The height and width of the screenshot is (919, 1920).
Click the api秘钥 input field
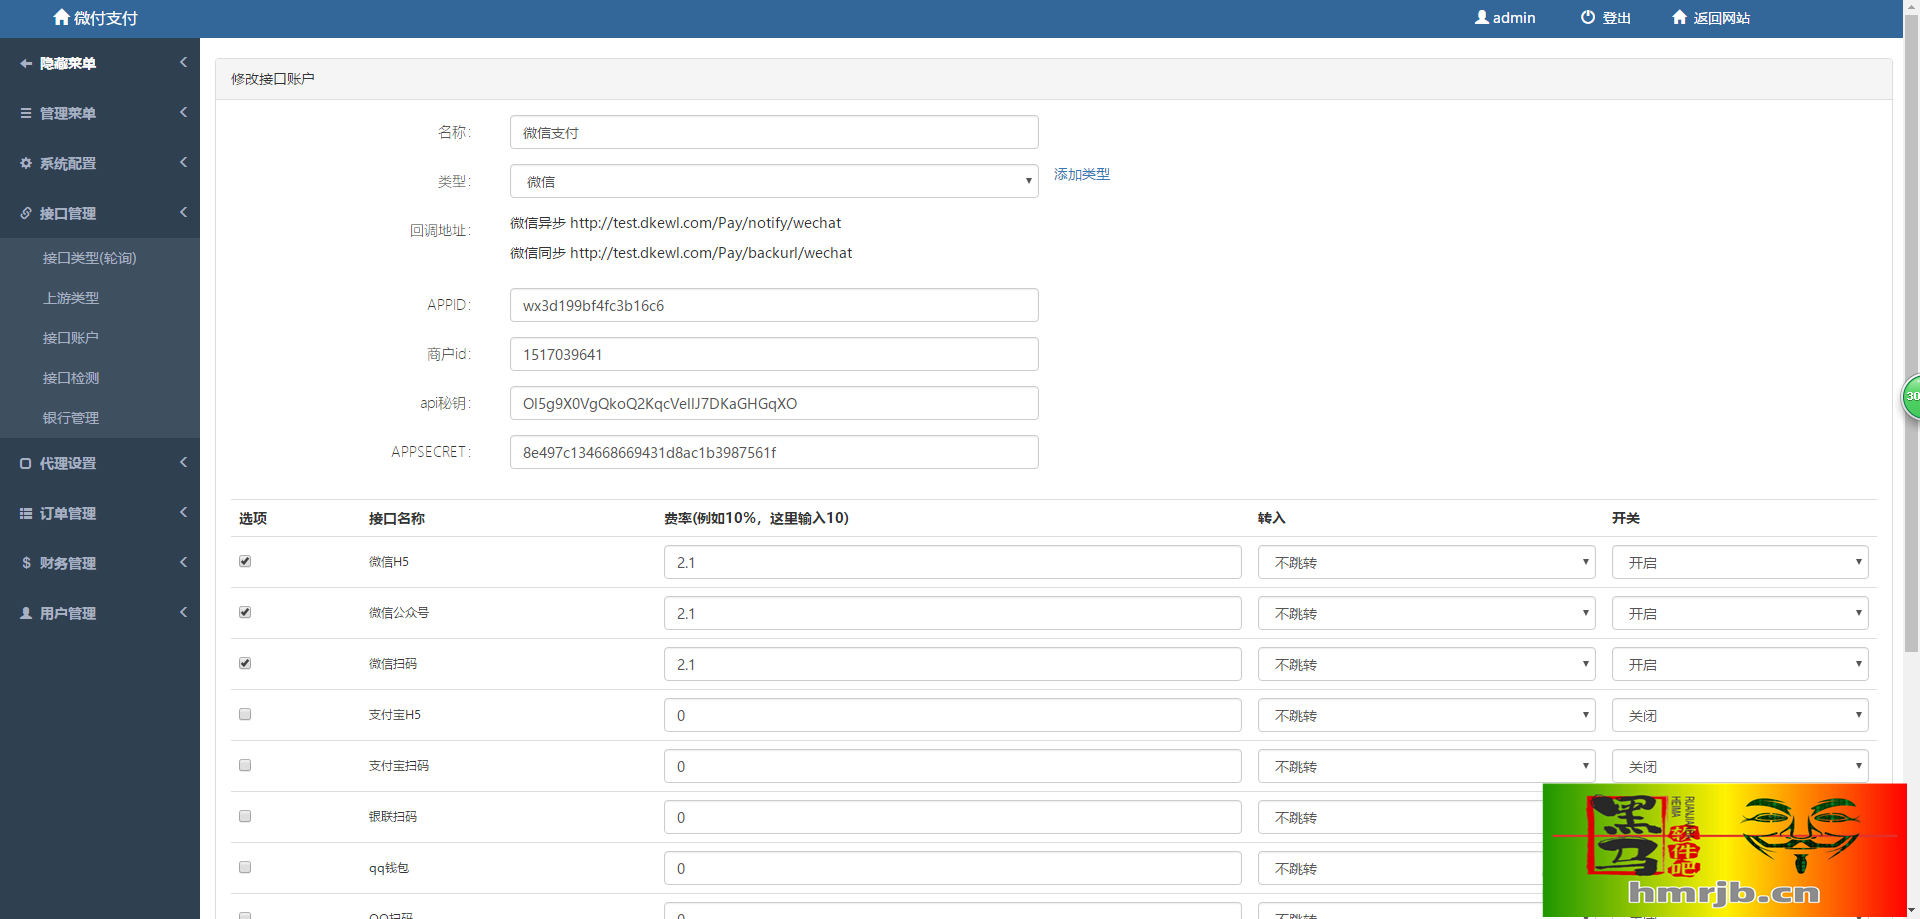click(x=774, y=403)
